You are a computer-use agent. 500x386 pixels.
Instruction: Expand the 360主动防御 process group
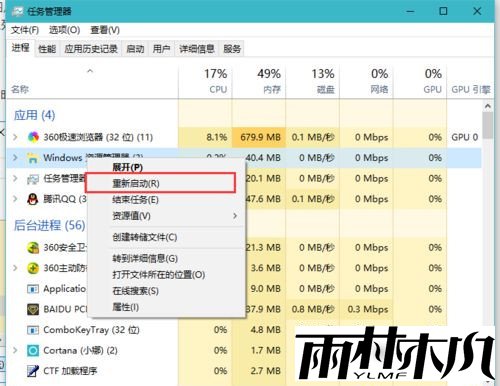click(x=15, y=268)
